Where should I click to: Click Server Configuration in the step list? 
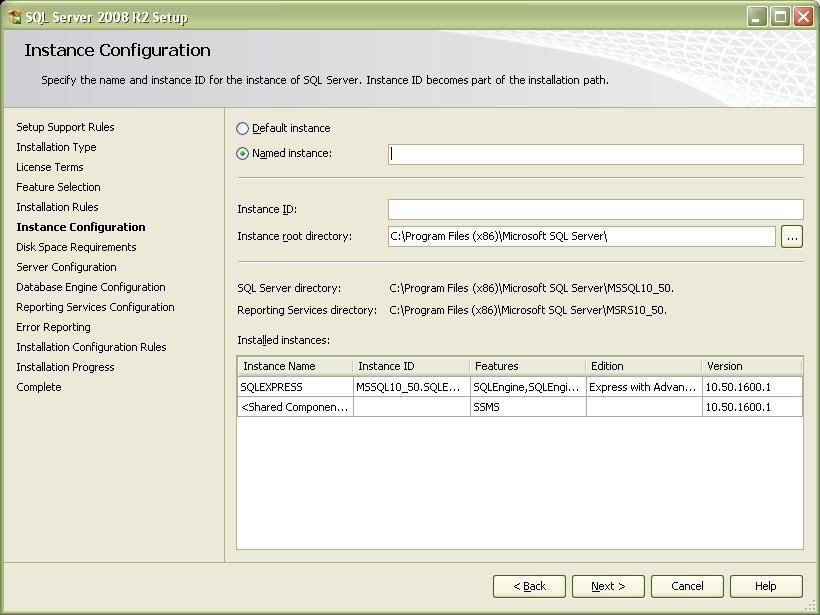pos(66,267)
